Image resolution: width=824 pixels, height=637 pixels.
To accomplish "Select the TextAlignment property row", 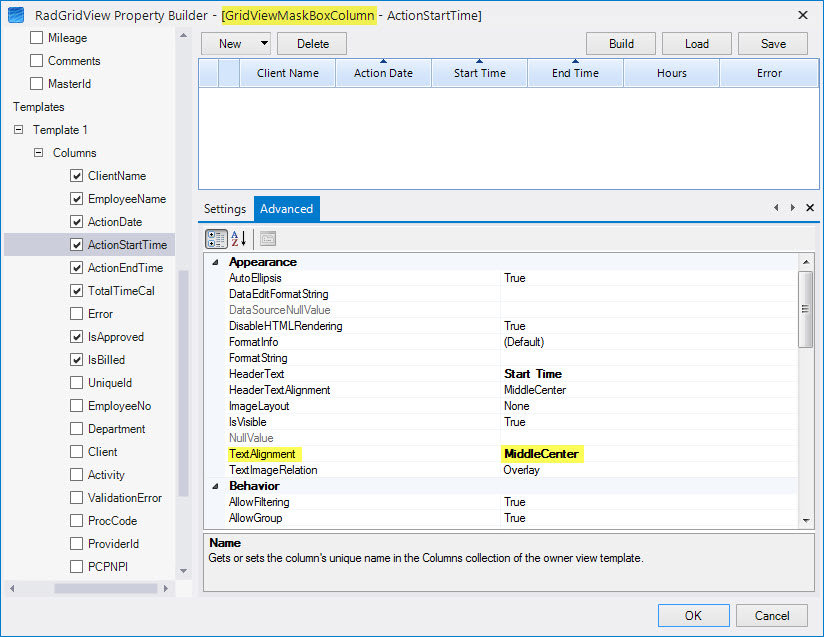I will [513, 454].
